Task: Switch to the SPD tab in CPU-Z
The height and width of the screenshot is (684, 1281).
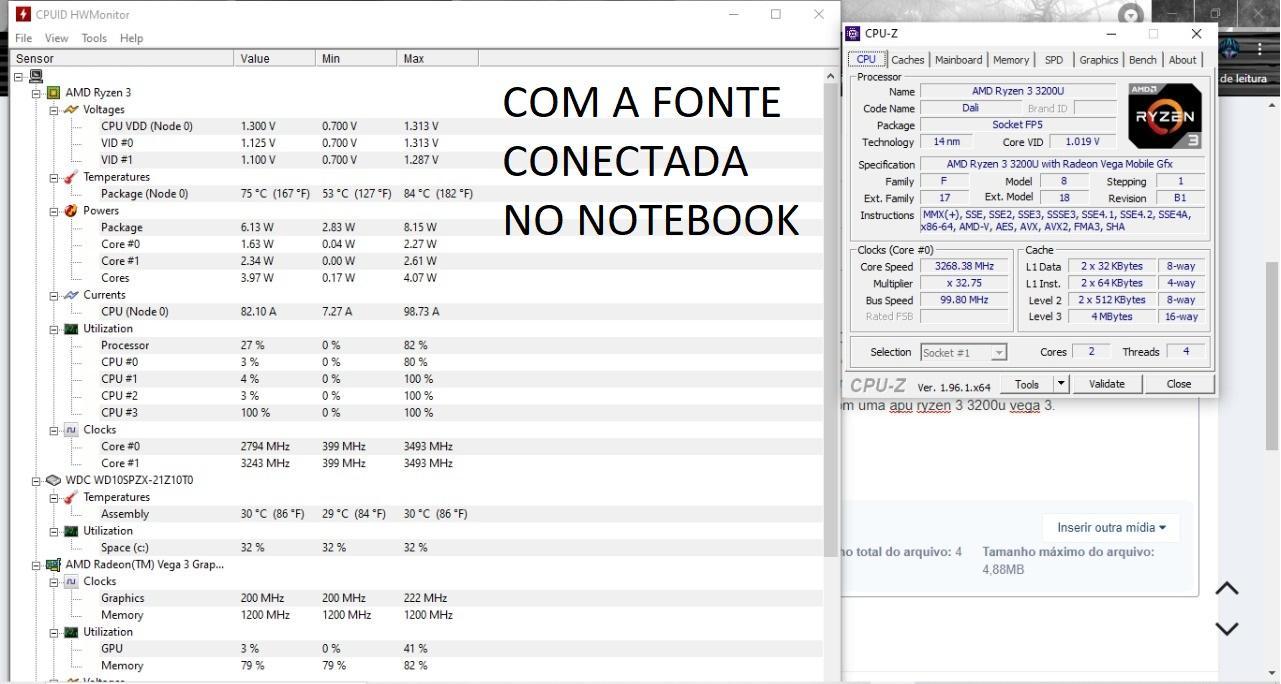Action: [x=1054, y=60]
